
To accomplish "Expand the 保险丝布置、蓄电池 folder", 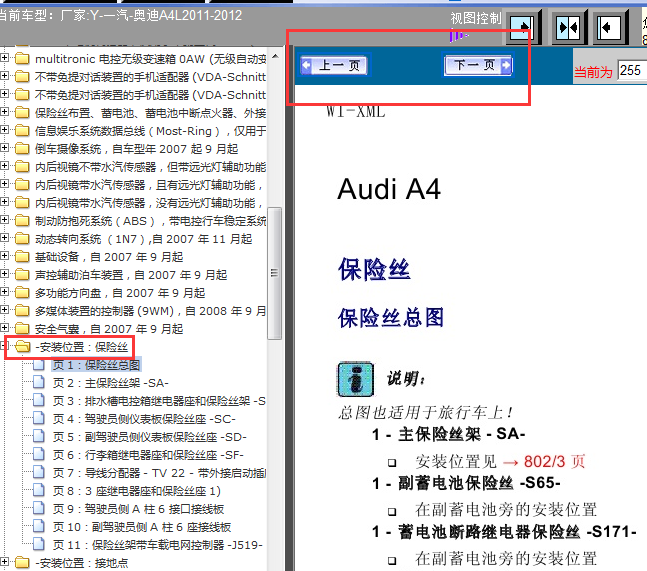I will click(x=5, y=112).
